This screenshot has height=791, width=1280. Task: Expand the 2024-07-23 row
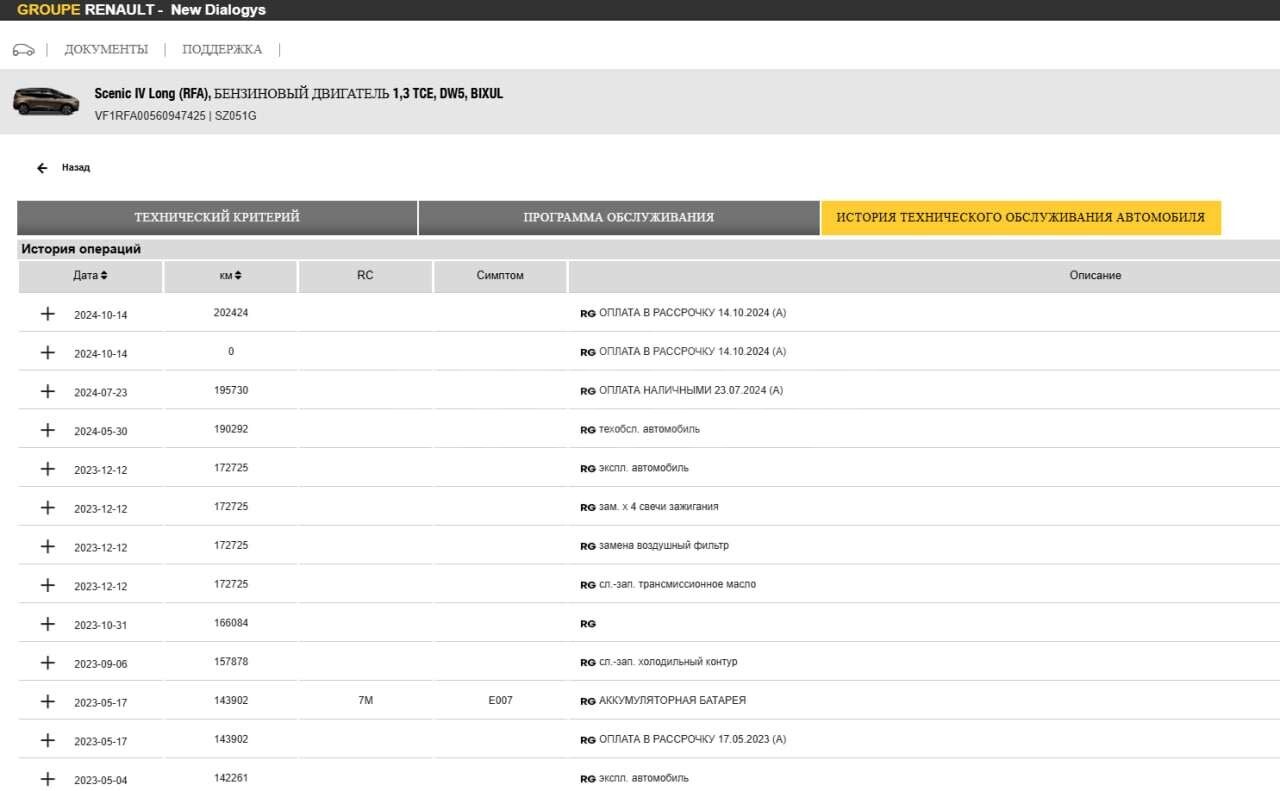click(x=47, y=391)
